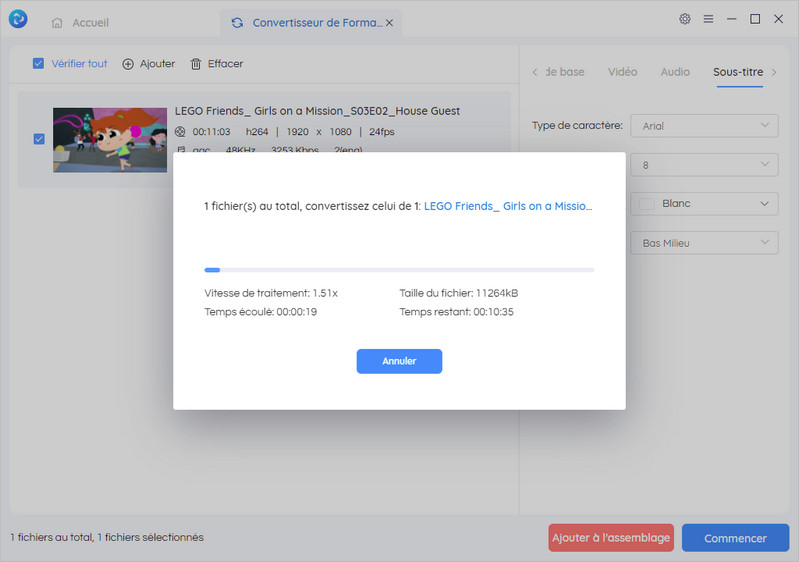Close the Convertisseur de Format tab
This screenshot has height=562, width=799.
(x=389, y=22)
